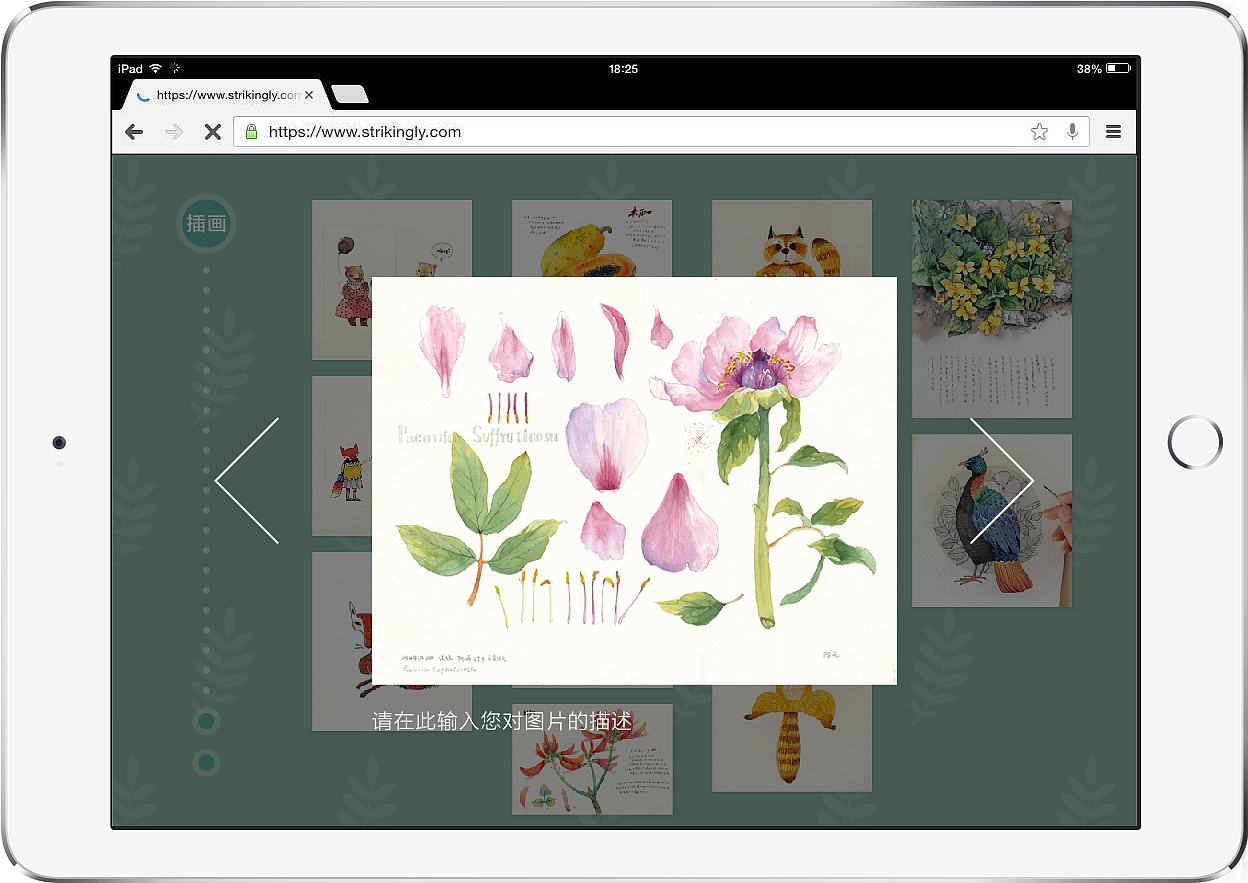
Task: Click the peony botanical illustration in lightbox
Action: click(x=634, y=481)
